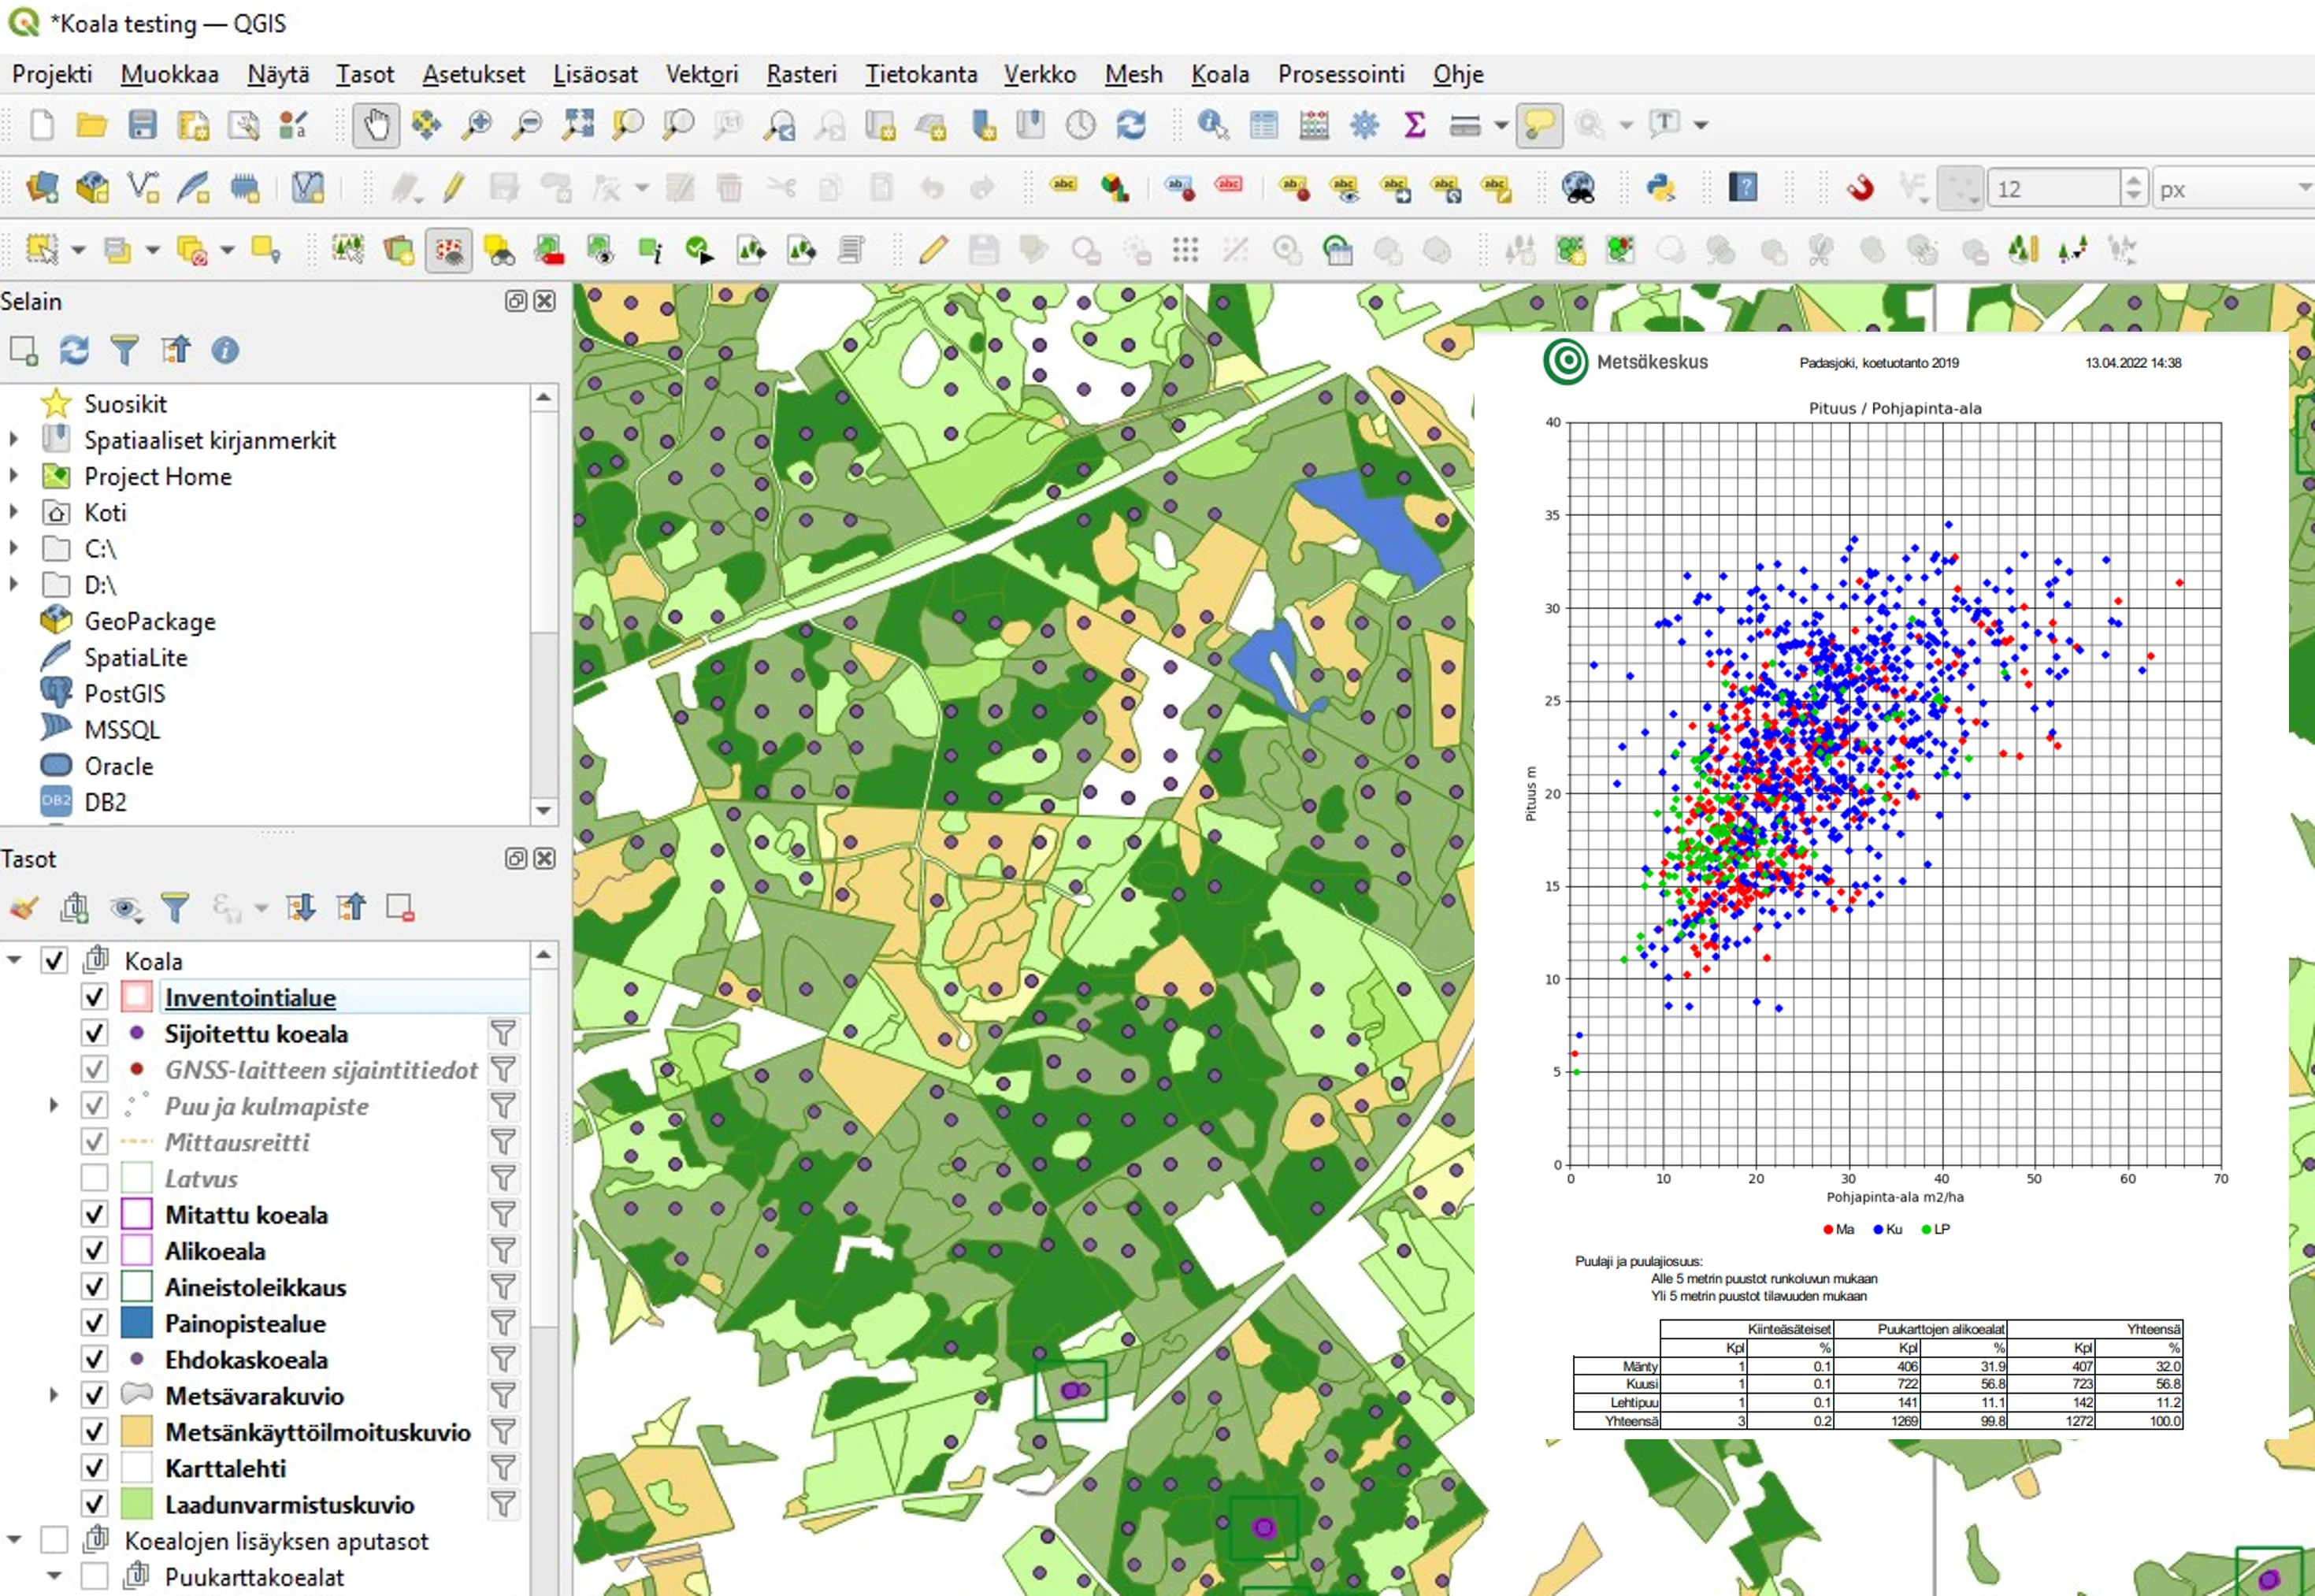Click filter icon on Sijoitettu koeala row
The width and height of the screenshot is (2315, 1596).
[x=504, y=1033]
